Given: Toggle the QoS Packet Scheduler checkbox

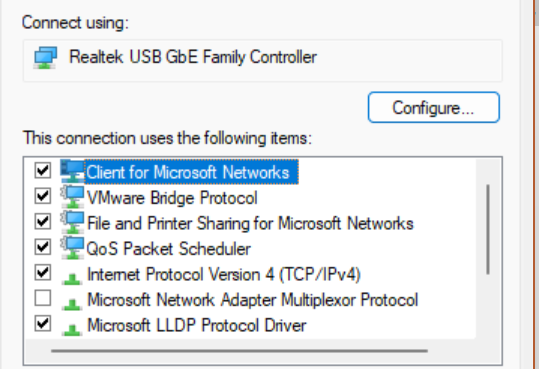Looking at the screenshot, I should click(x=43, y=247).
